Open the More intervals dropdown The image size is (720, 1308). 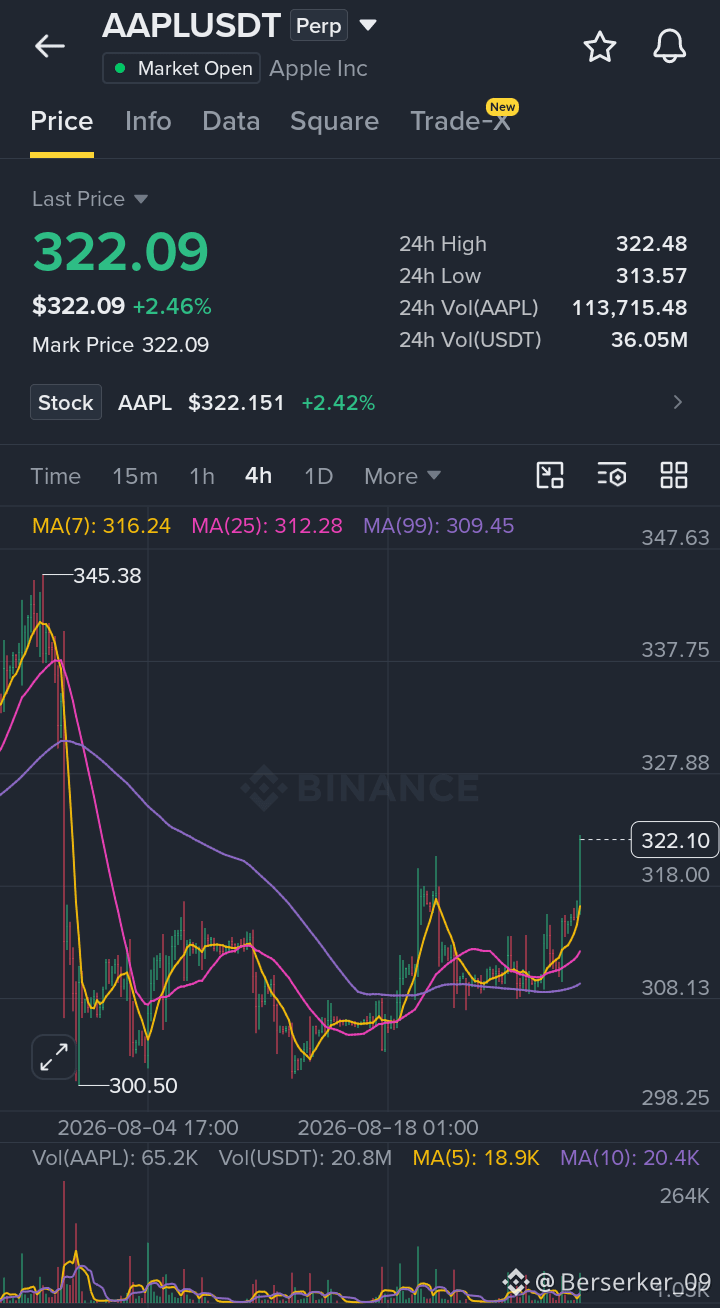point(402,476)
